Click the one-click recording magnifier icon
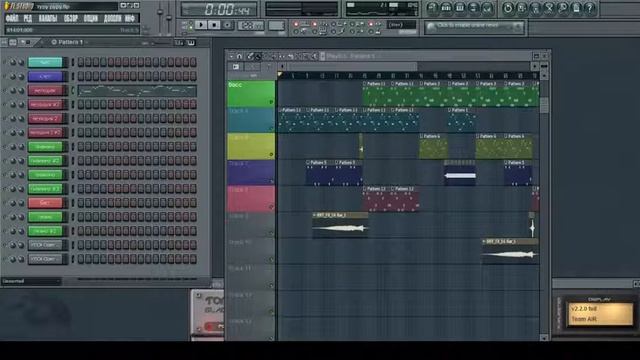 tap(562, 8)
